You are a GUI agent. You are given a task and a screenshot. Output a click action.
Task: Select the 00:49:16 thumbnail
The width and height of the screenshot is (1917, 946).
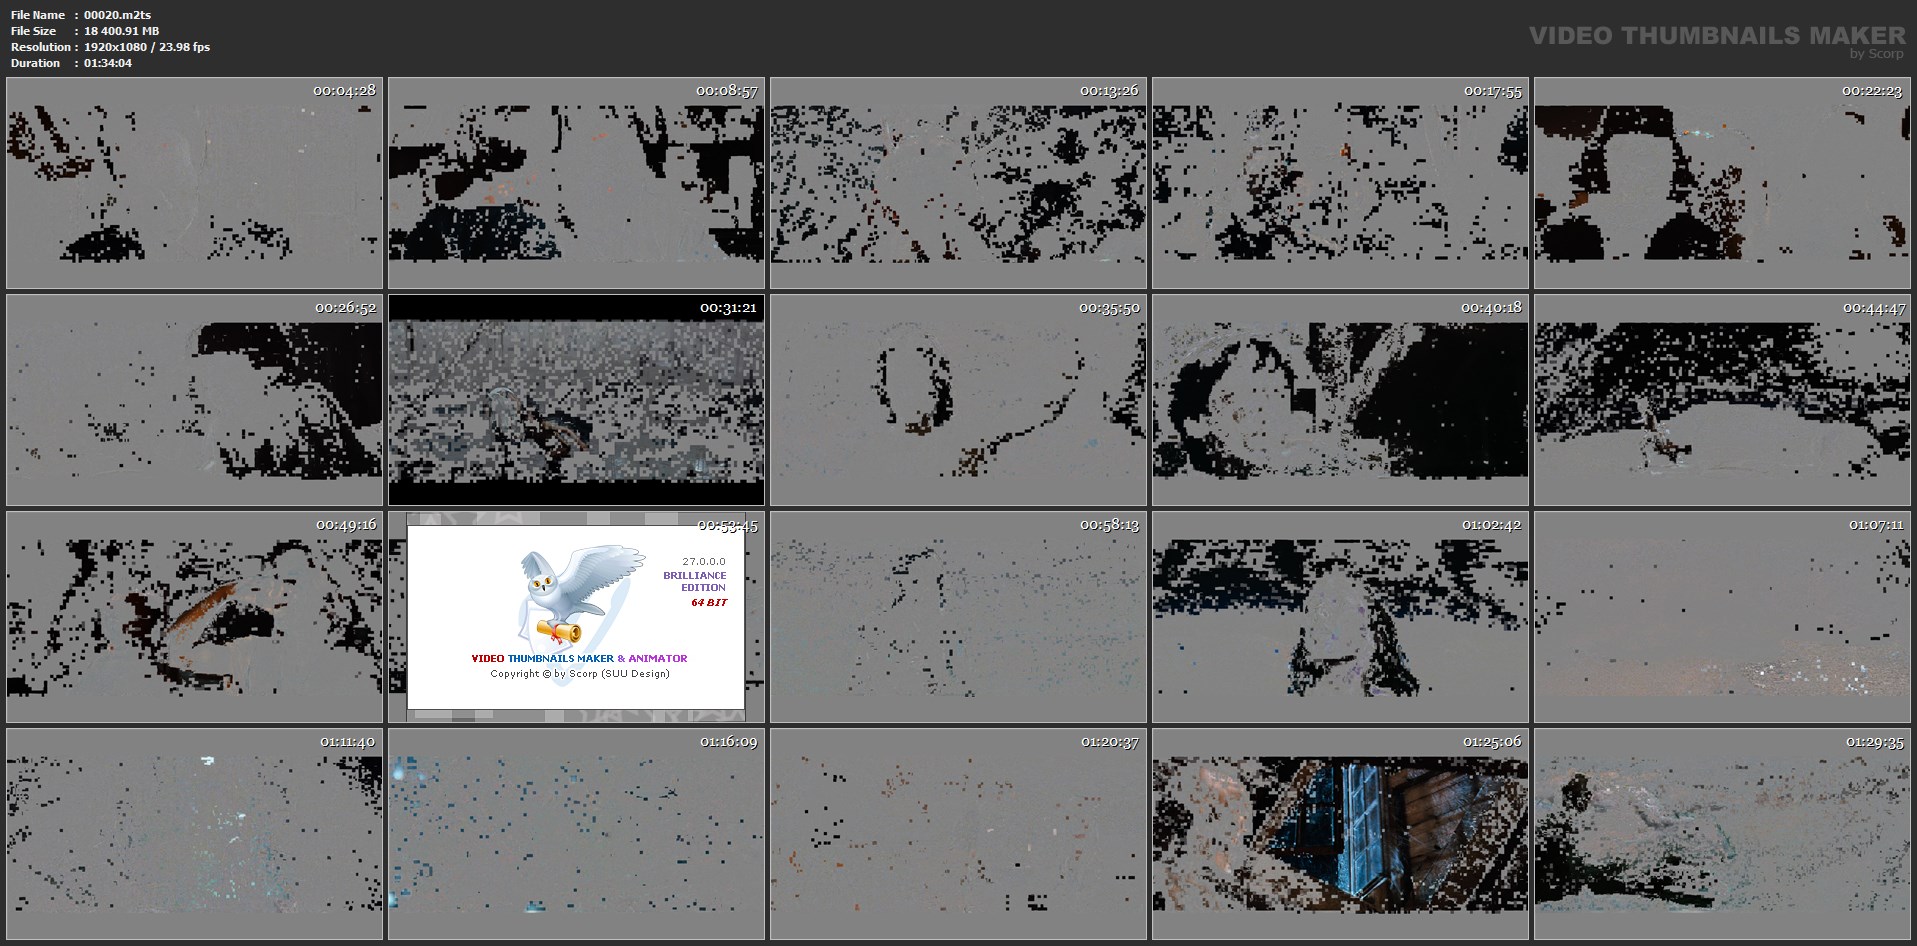[194, 617]
